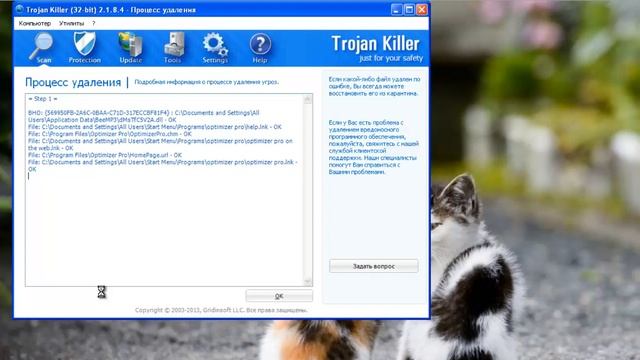Click the Задать вопрос button
Image resolution: width=640 pixels, height=360 pixels.
coord(373,266)
